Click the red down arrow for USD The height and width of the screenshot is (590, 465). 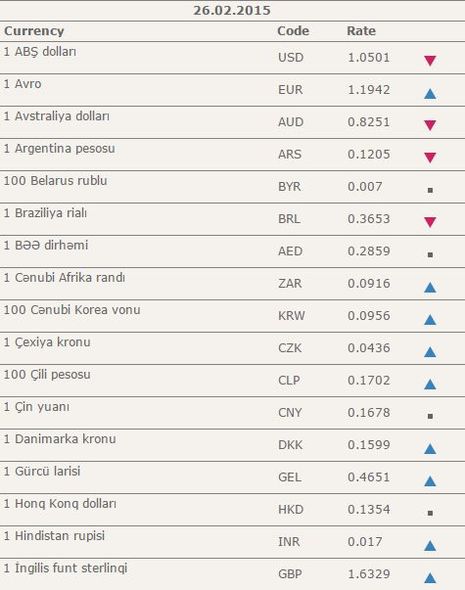(430, 61)
